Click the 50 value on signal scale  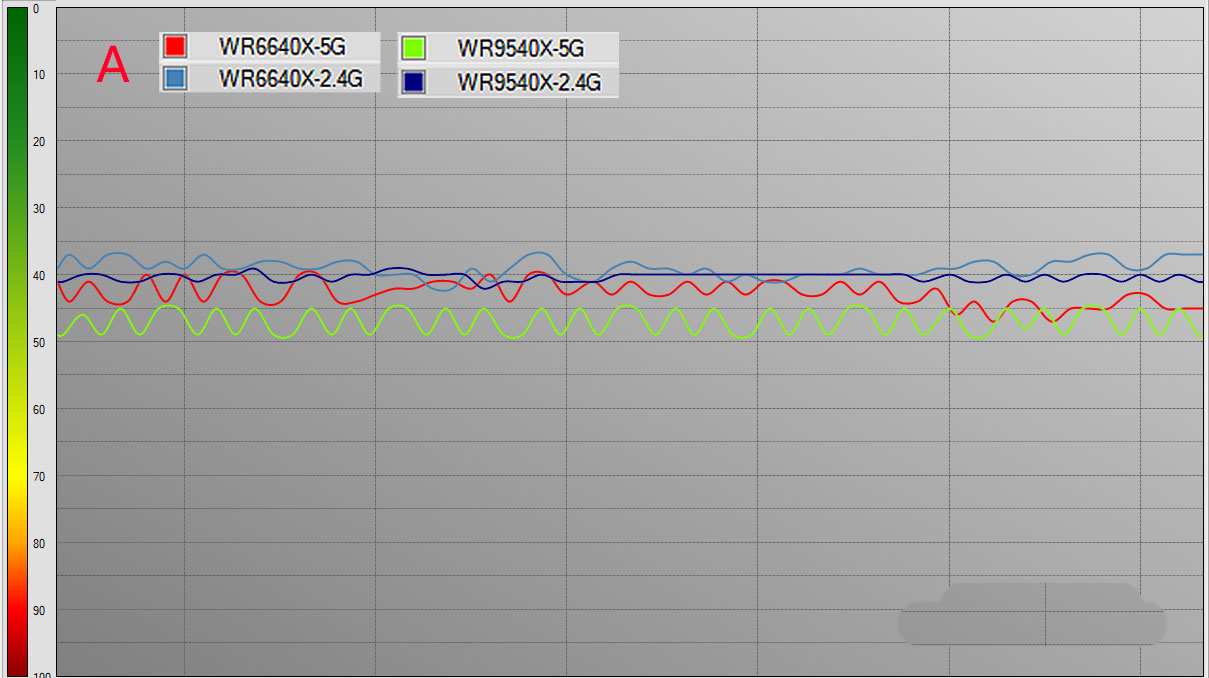(39, 342)
